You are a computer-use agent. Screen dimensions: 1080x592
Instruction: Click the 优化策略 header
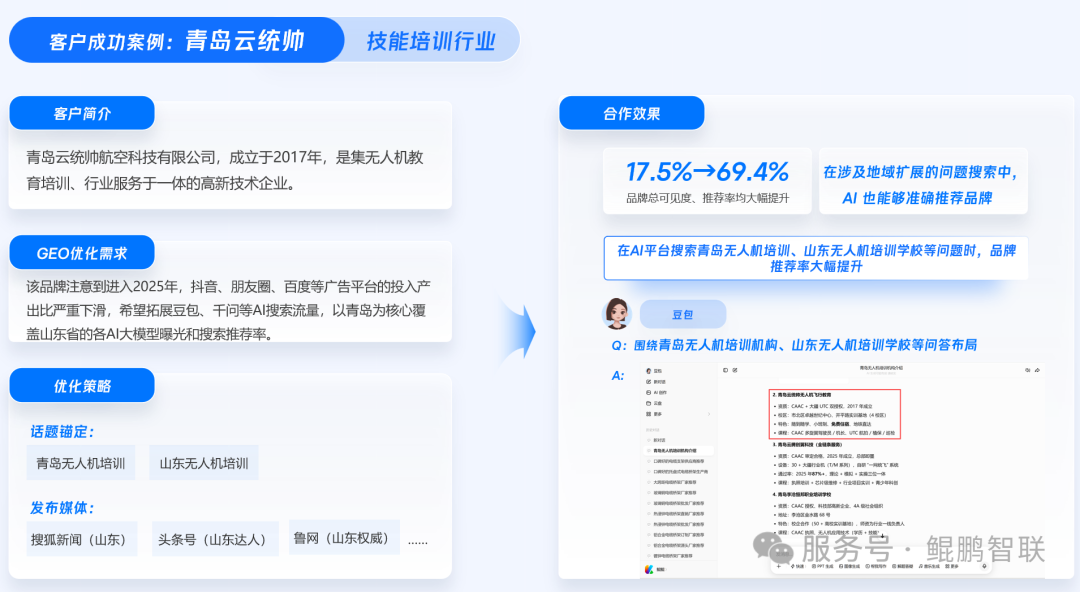point(82,386)
